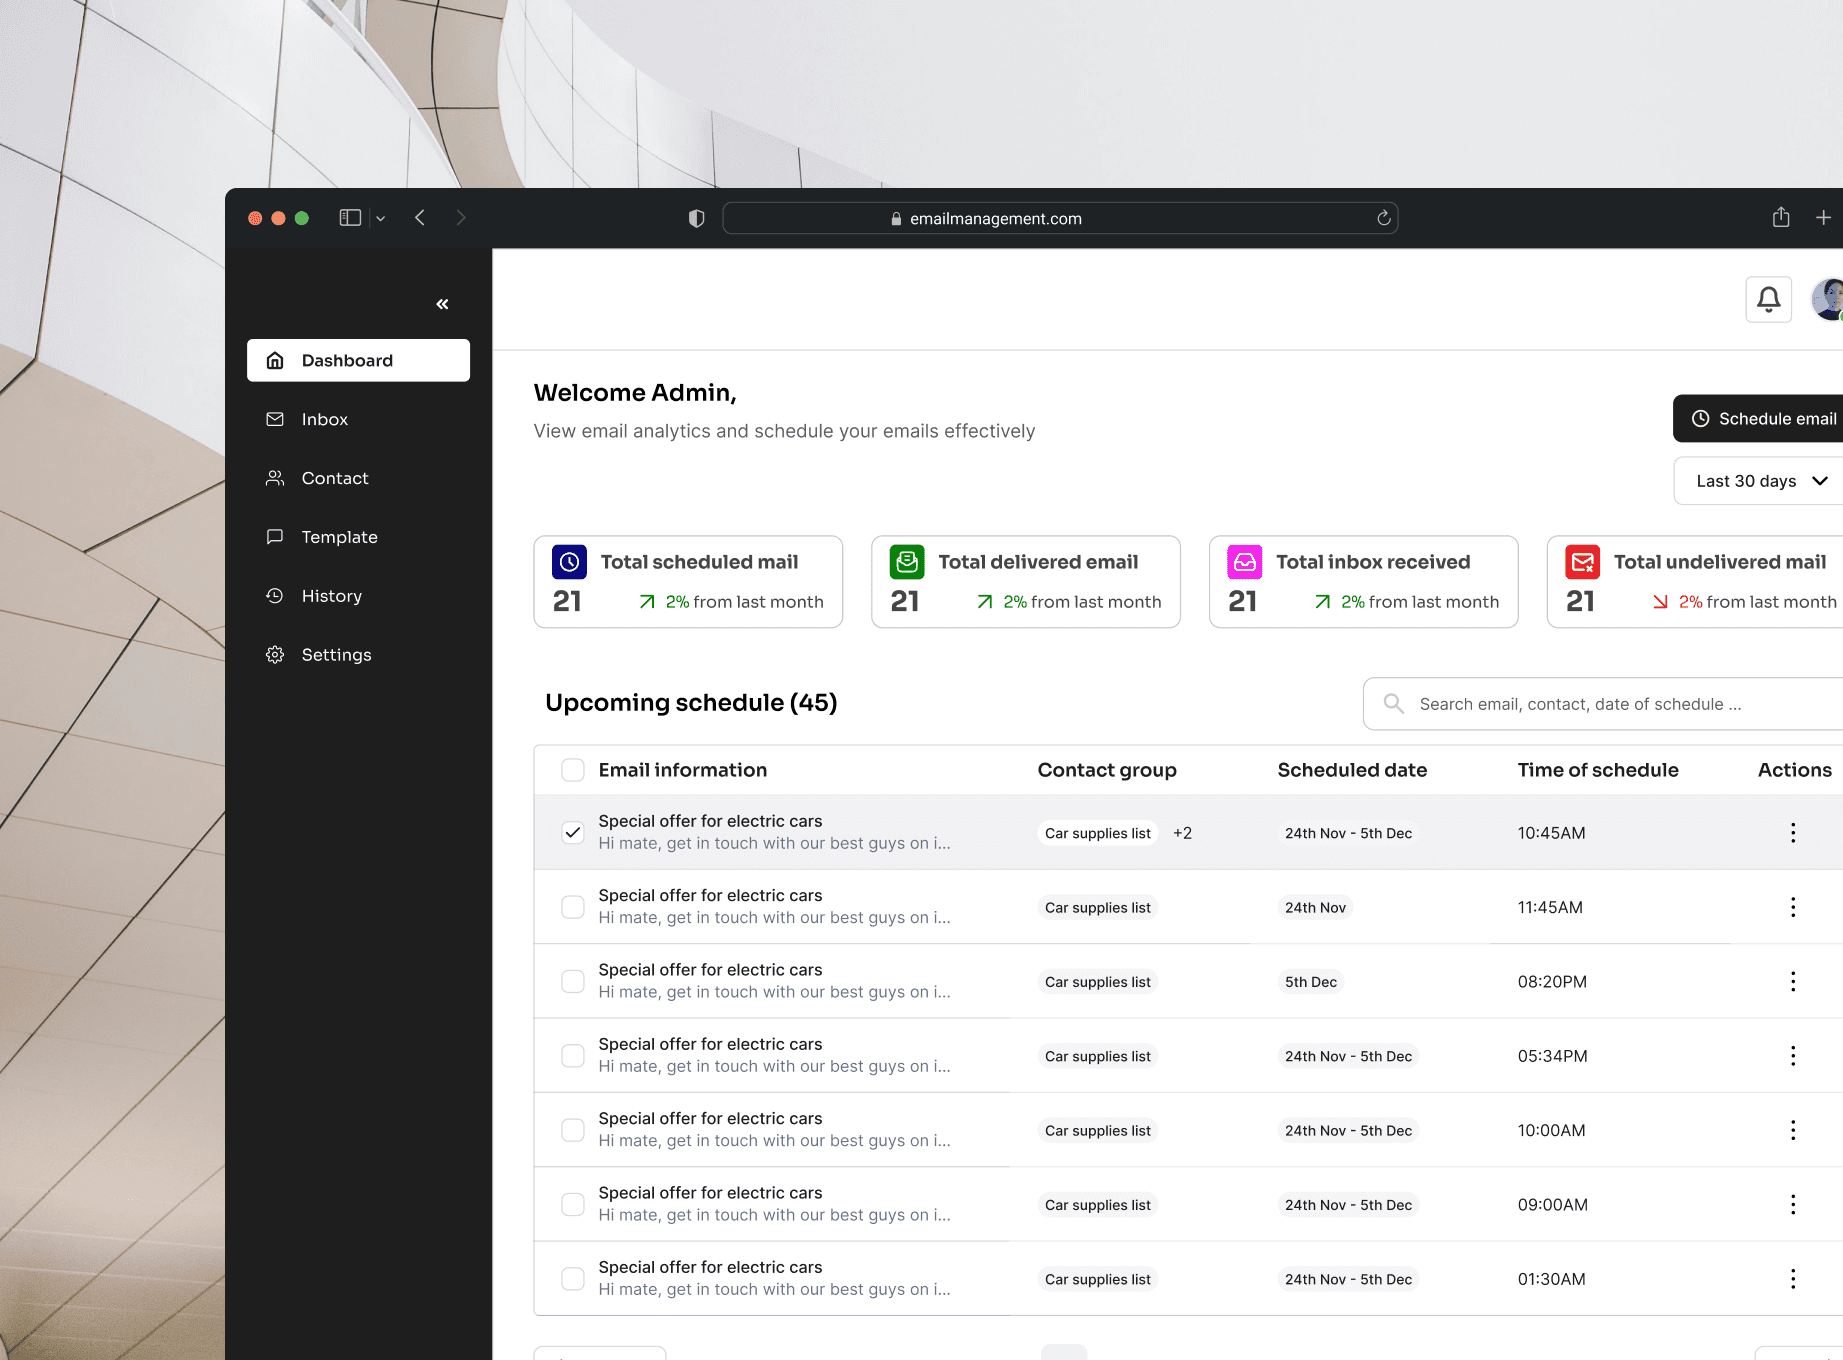
Task: Uncheck the 10:45AM schedule row checkbox
Action: click(573, 832)
